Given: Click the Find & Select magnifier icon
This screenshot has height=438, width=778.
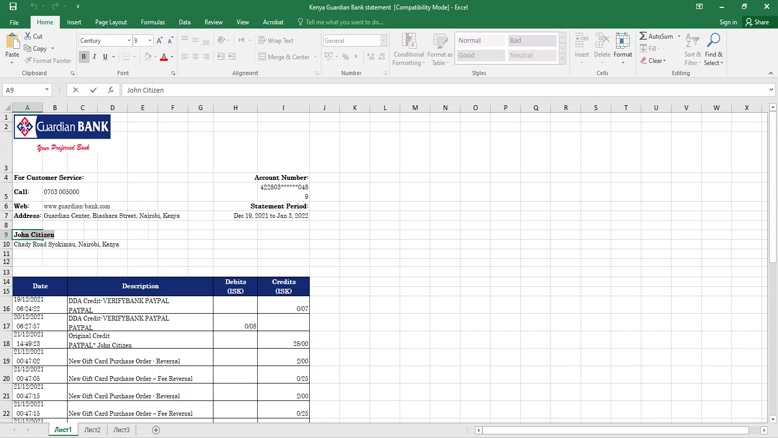Looking at the screenshot, I should tap(713, 41).
